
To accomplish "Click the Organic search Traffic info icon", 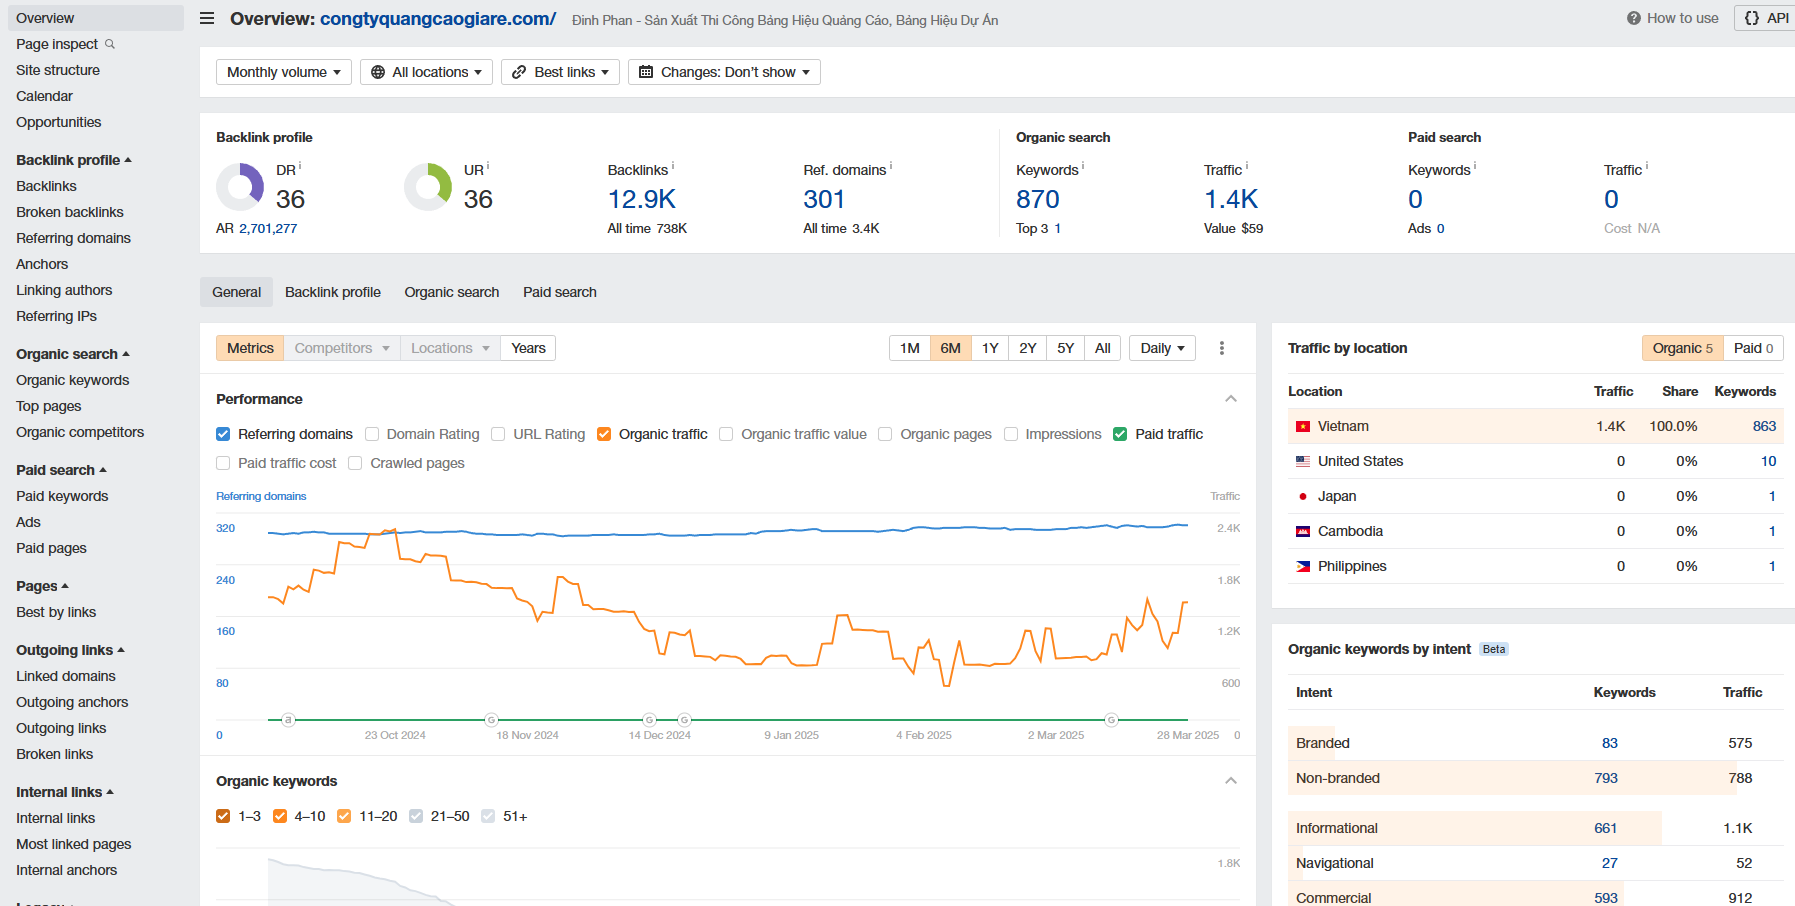I will coord(1247,166).
